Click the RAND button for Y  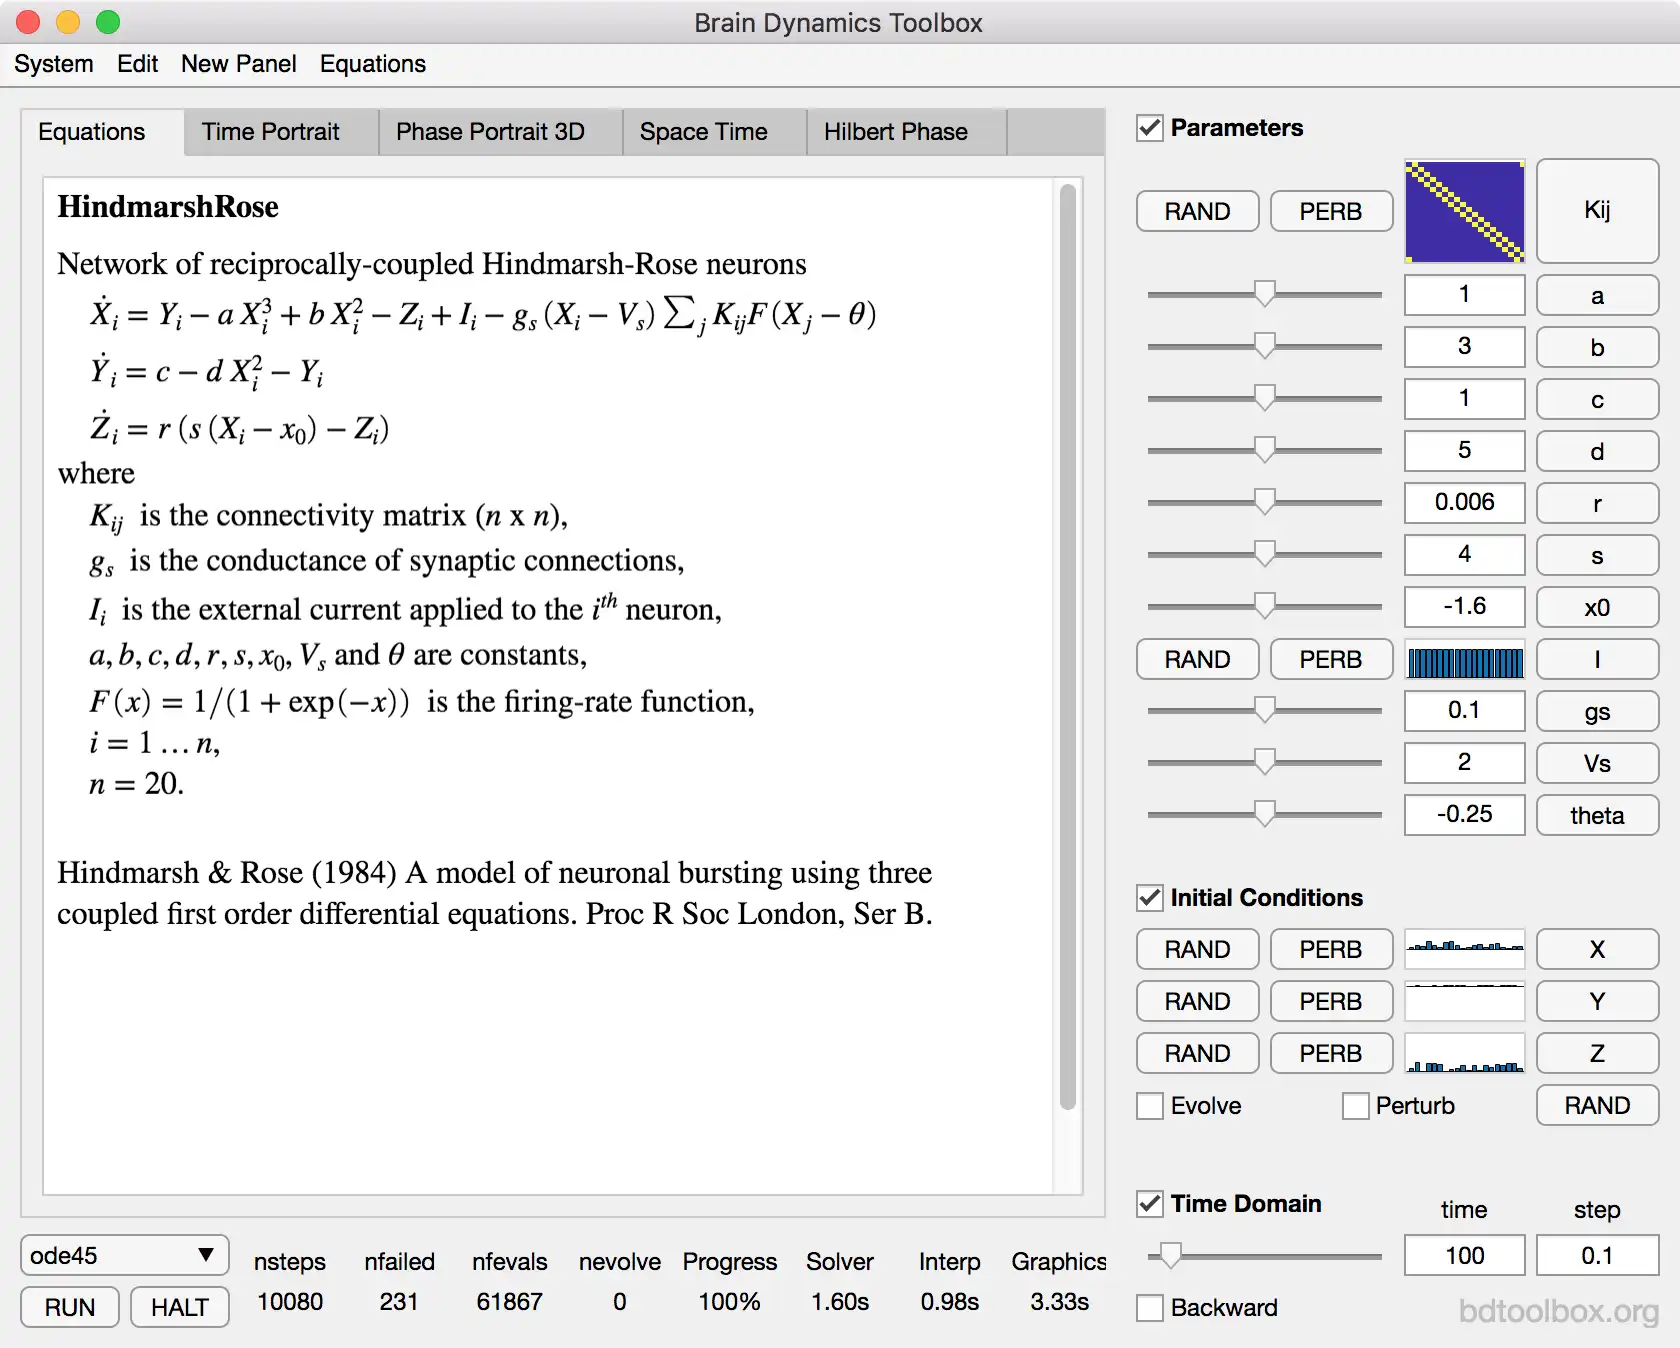click(1198, 1001)
